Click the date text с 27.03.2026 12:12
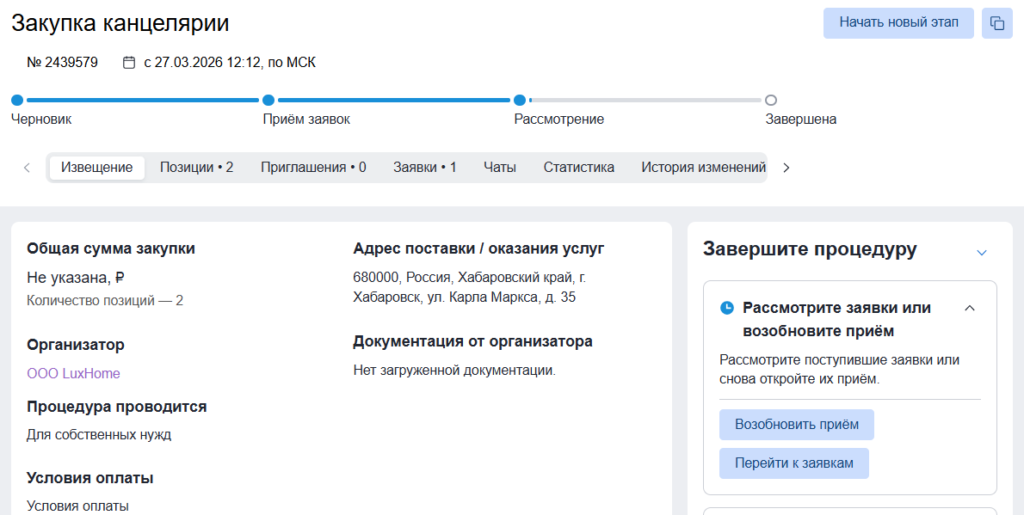The width and height of the screenshot is (1024, 515). point(230,63)
